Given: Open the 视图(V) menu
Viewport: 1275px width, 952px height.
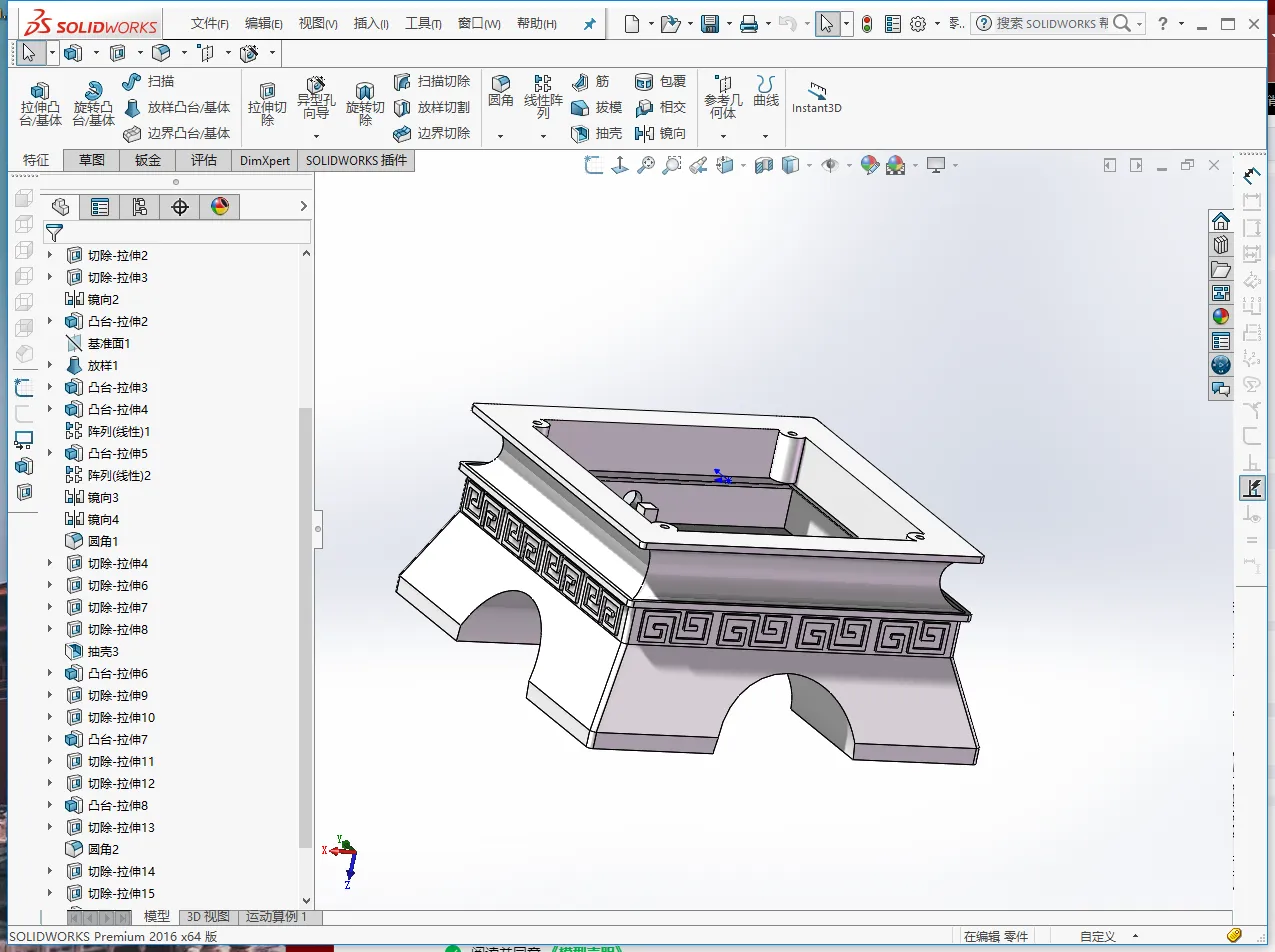Looking at the screenshot, I should pyautogui.click(x=318, y=24).
